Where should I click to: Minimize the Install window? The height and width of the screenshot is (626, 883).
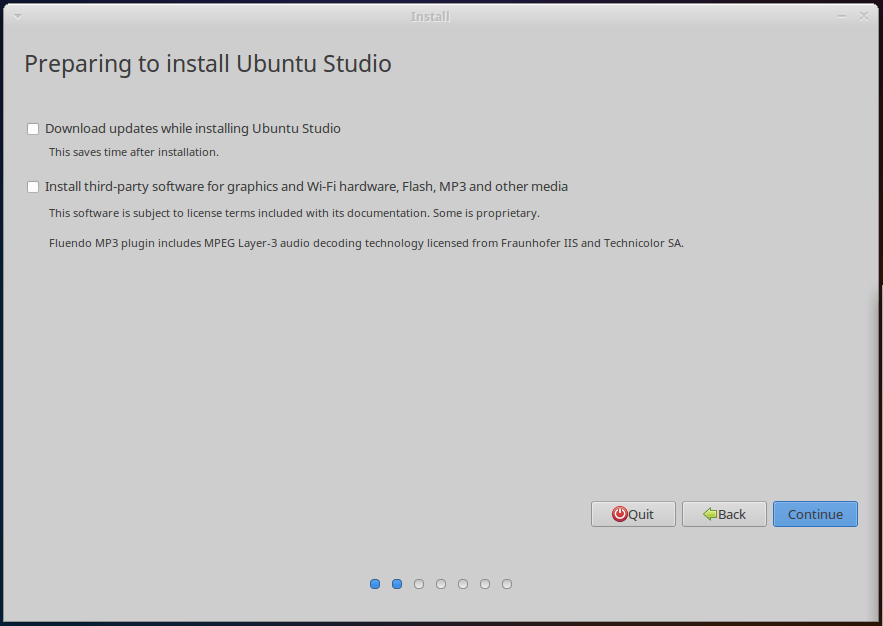[842, 16]
